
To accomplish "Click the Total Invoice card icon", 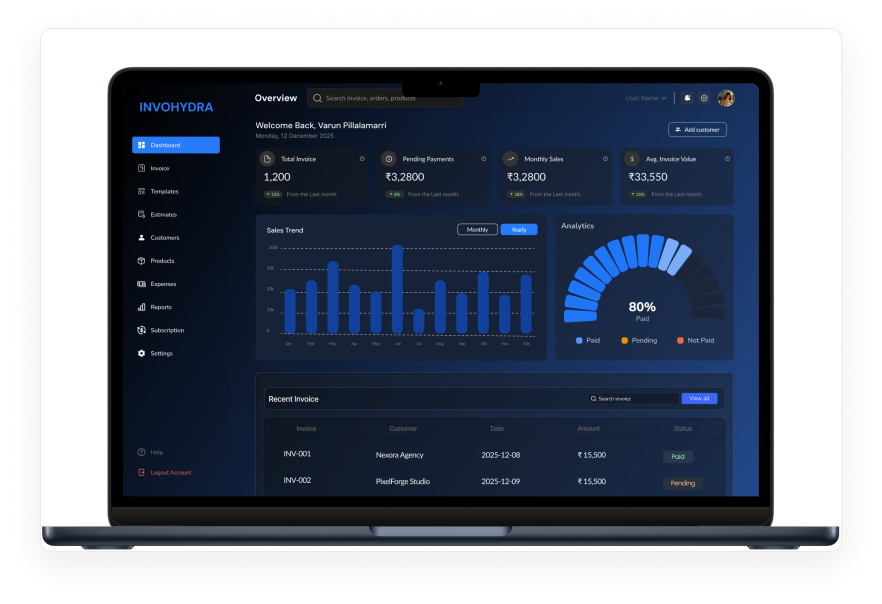I will point(267,159).
